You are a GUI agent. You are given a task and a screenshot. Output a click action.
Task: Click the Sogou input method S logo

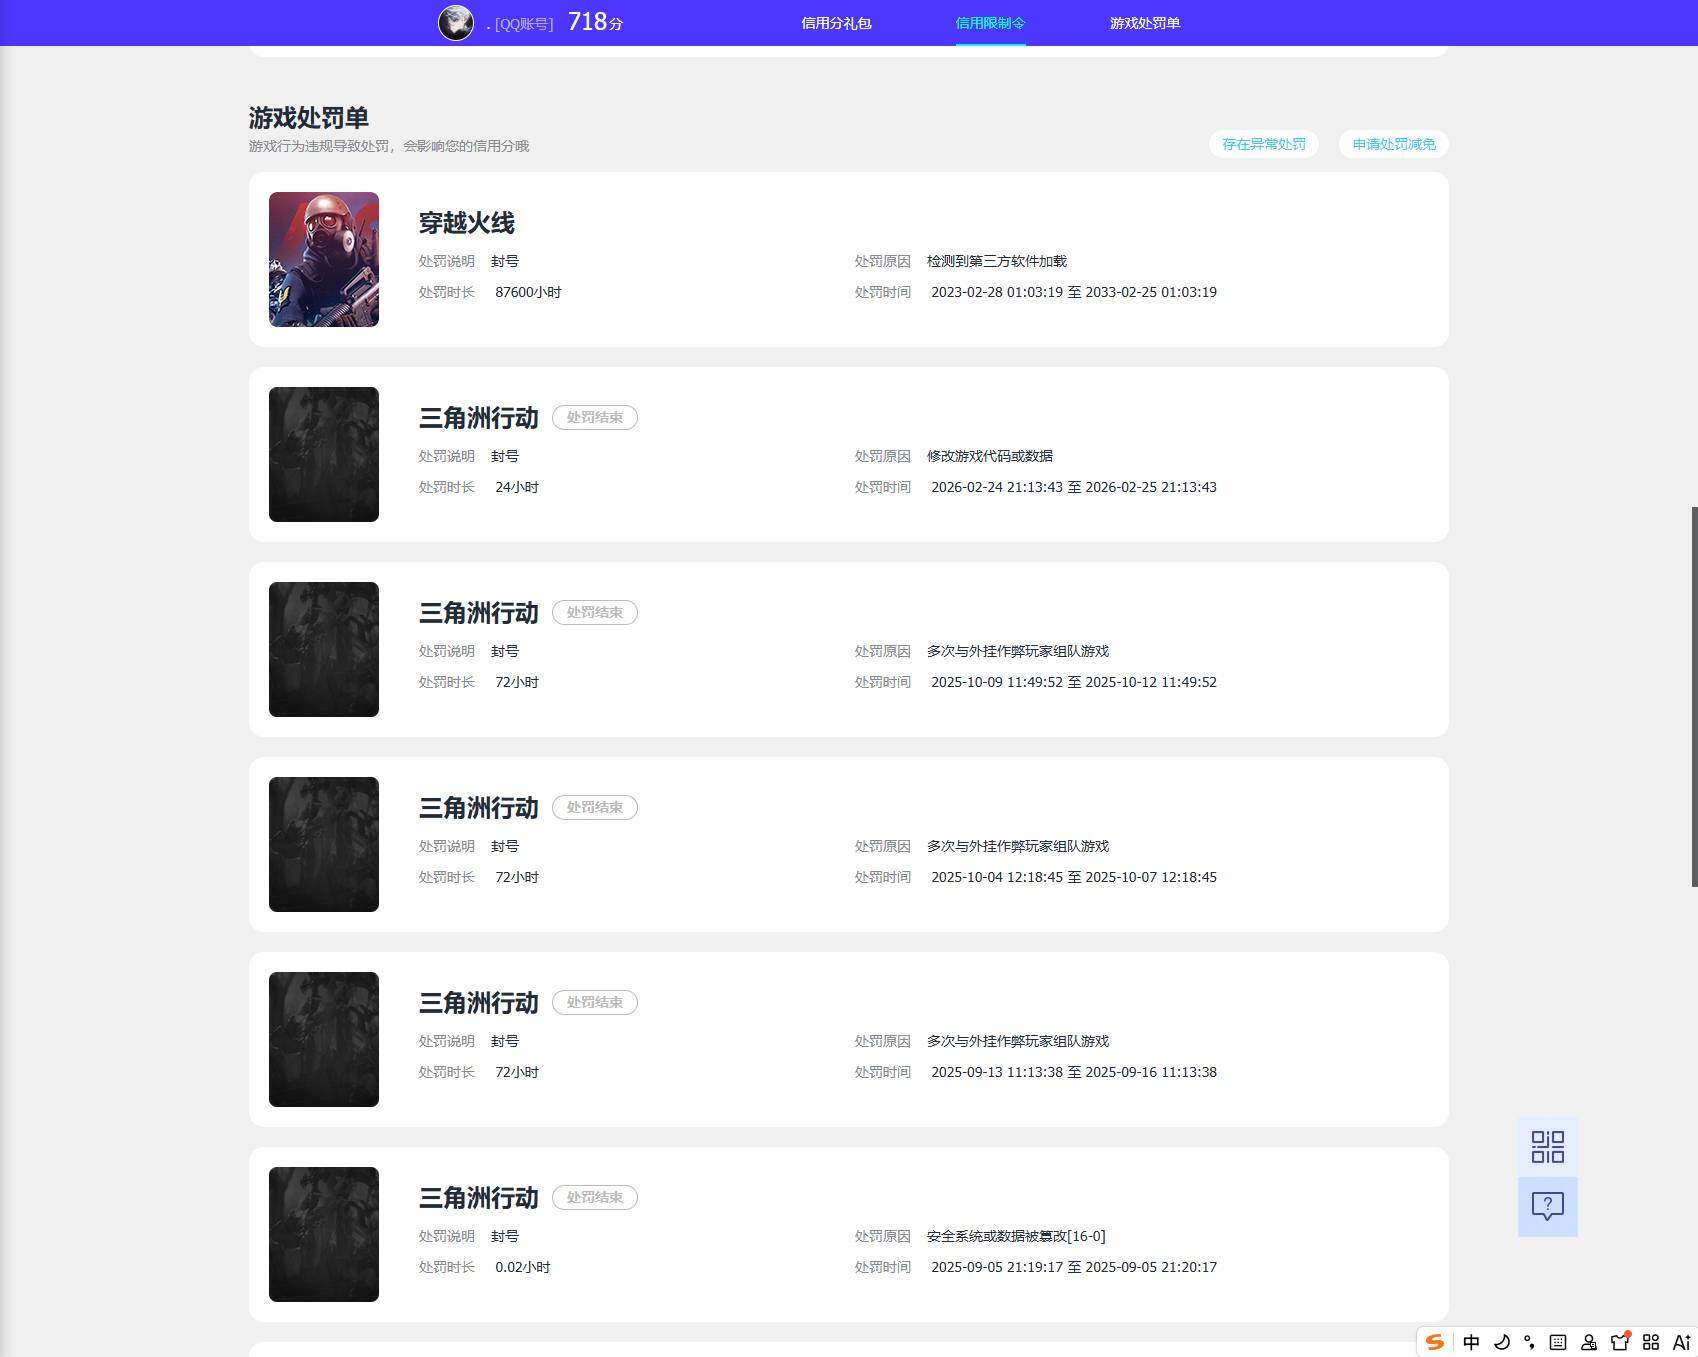click(1435, 1342)
